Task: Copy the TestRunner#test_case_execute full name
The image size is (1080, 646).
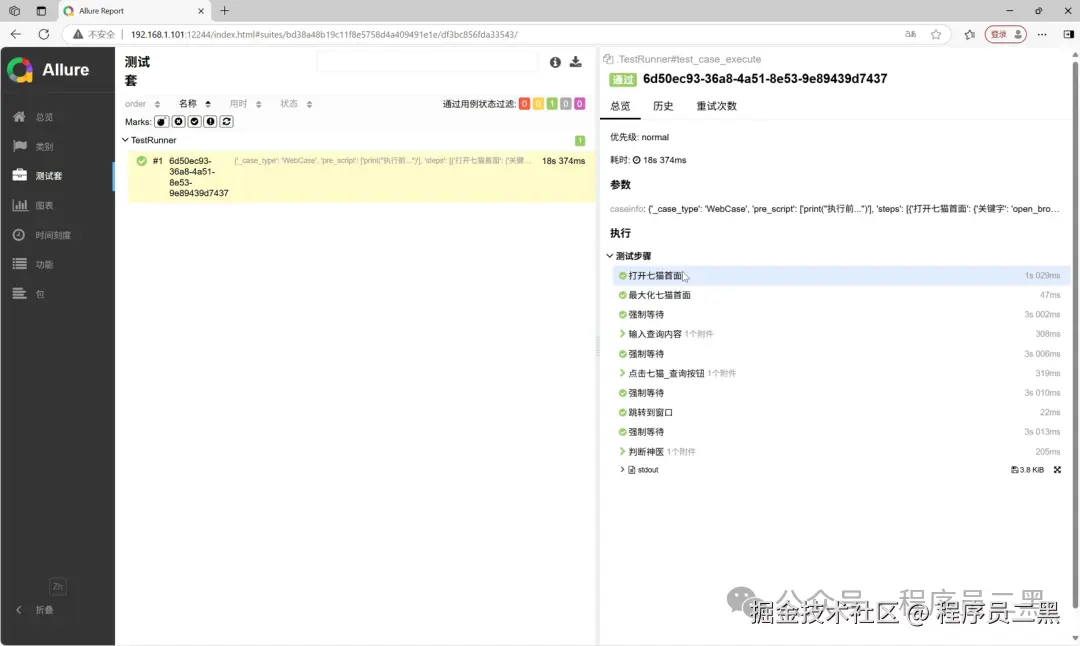Action: coord(608,59)
